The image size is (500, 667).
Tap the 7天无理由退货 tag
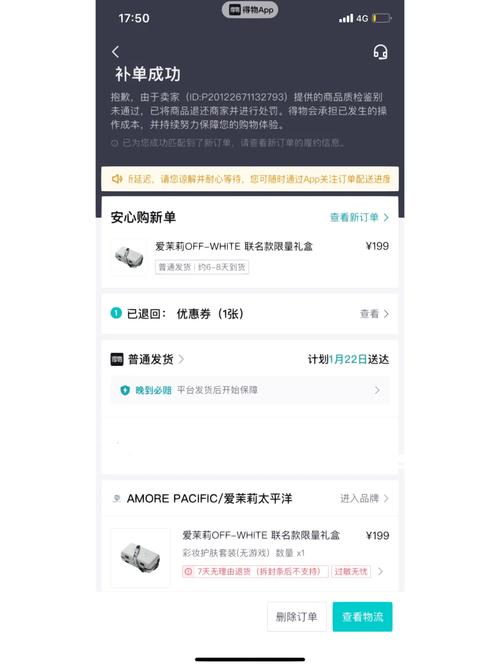pos(255,571)
